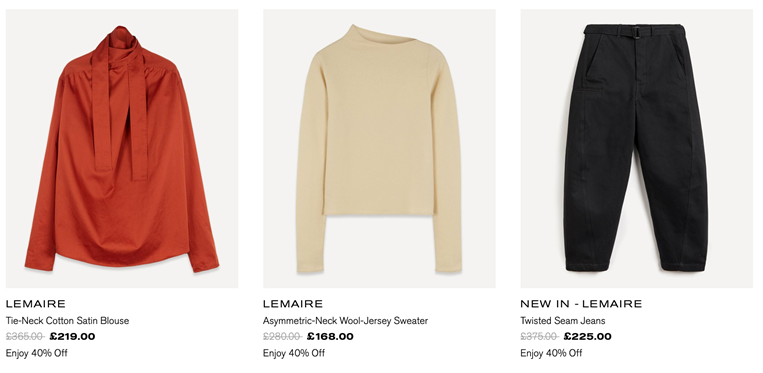Click the Asymmetric-Neck Wool-Jersey Sweater title

click(345, 321)
